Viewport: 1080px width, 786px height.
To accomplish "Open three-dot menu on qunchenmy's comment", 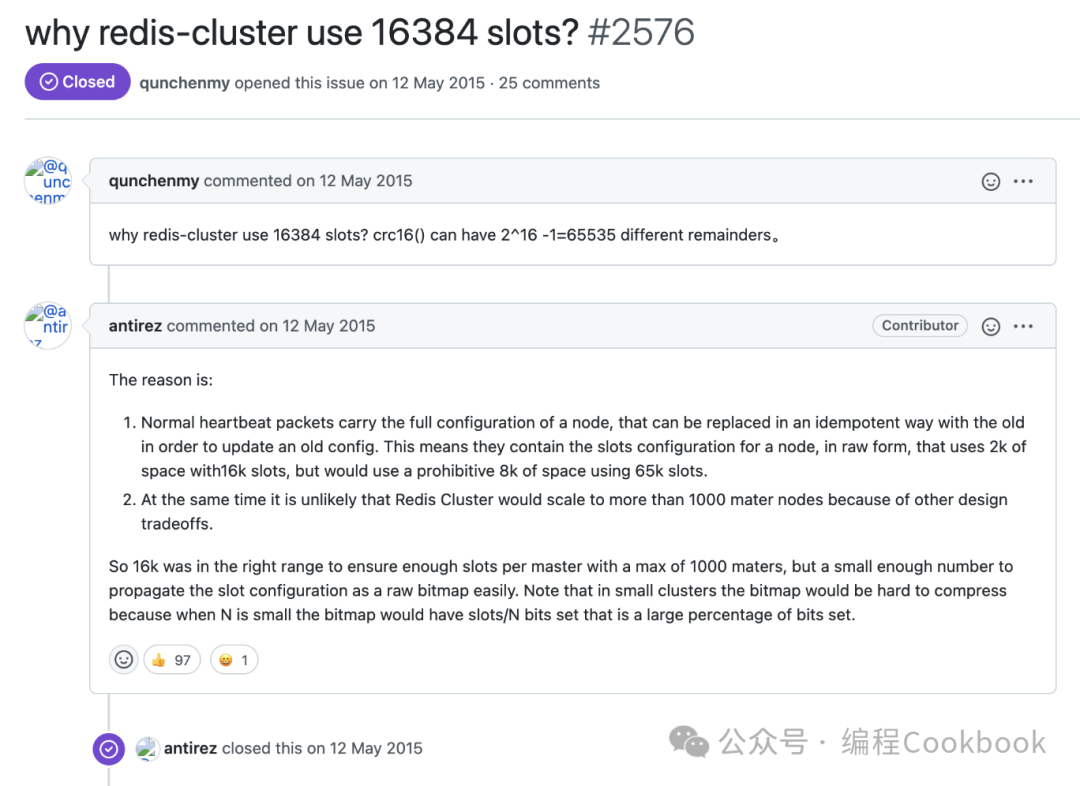I will (x=1023, y=181).
